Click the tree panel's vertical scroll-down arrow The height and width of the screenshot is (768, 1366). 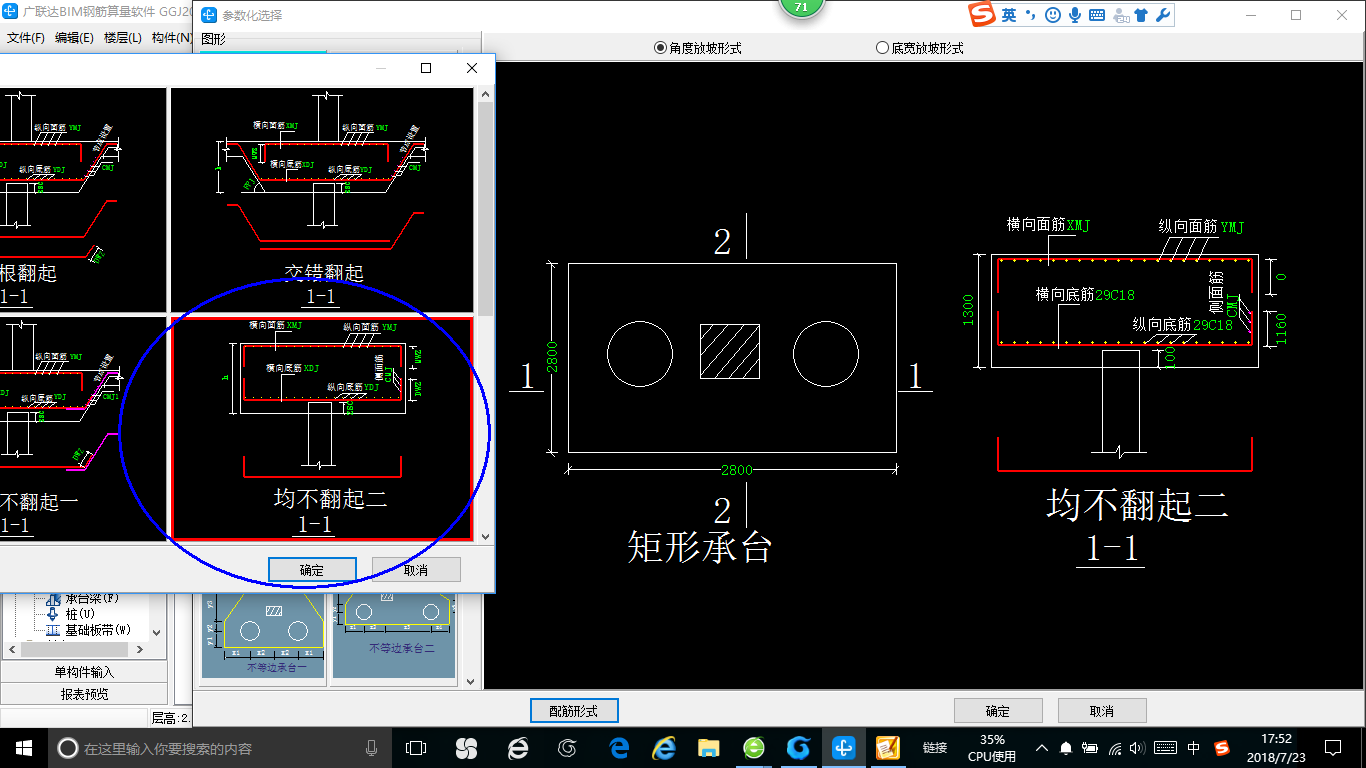click(157, 632)
